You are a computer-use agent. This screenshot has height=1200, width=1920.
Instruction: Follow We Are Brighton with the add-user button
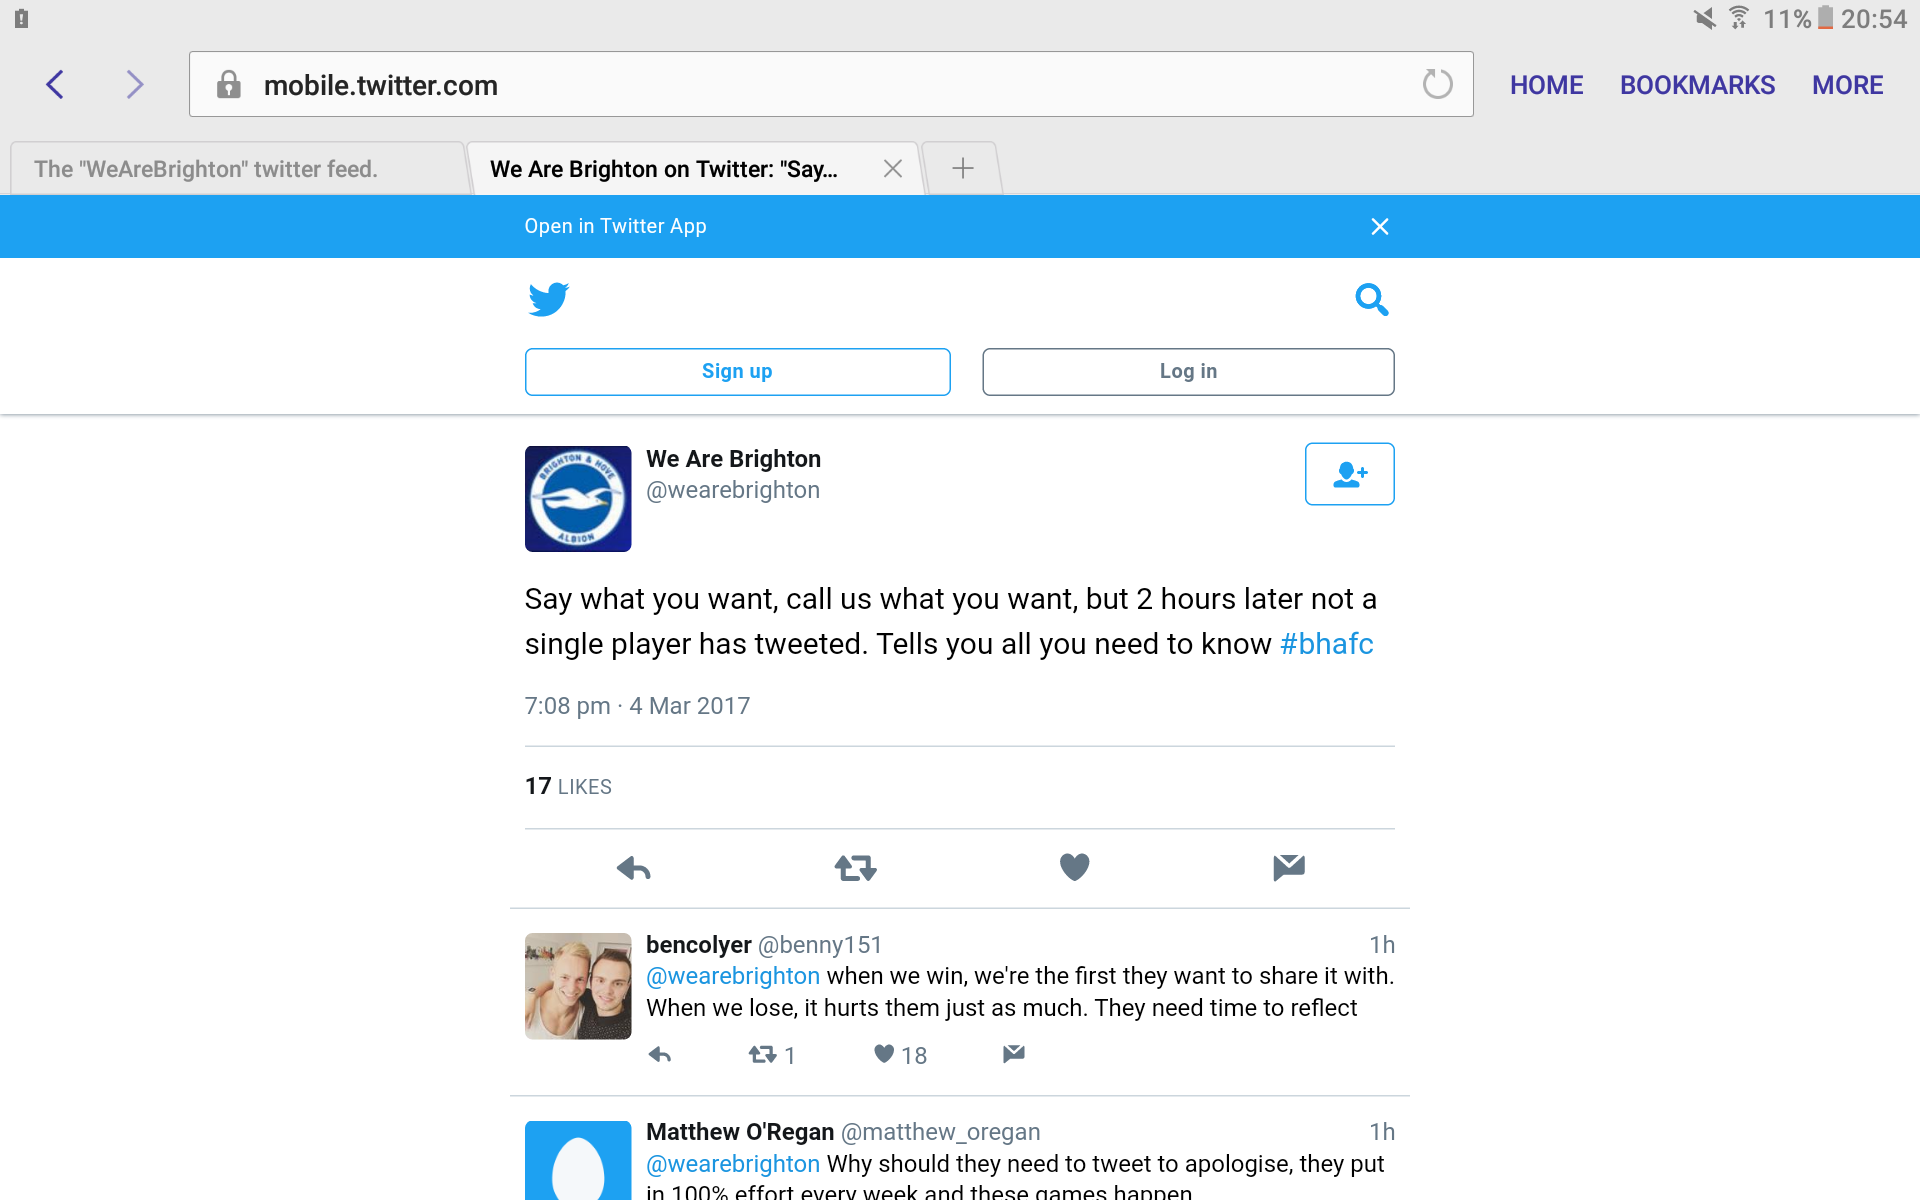(x=1349, y=474)
